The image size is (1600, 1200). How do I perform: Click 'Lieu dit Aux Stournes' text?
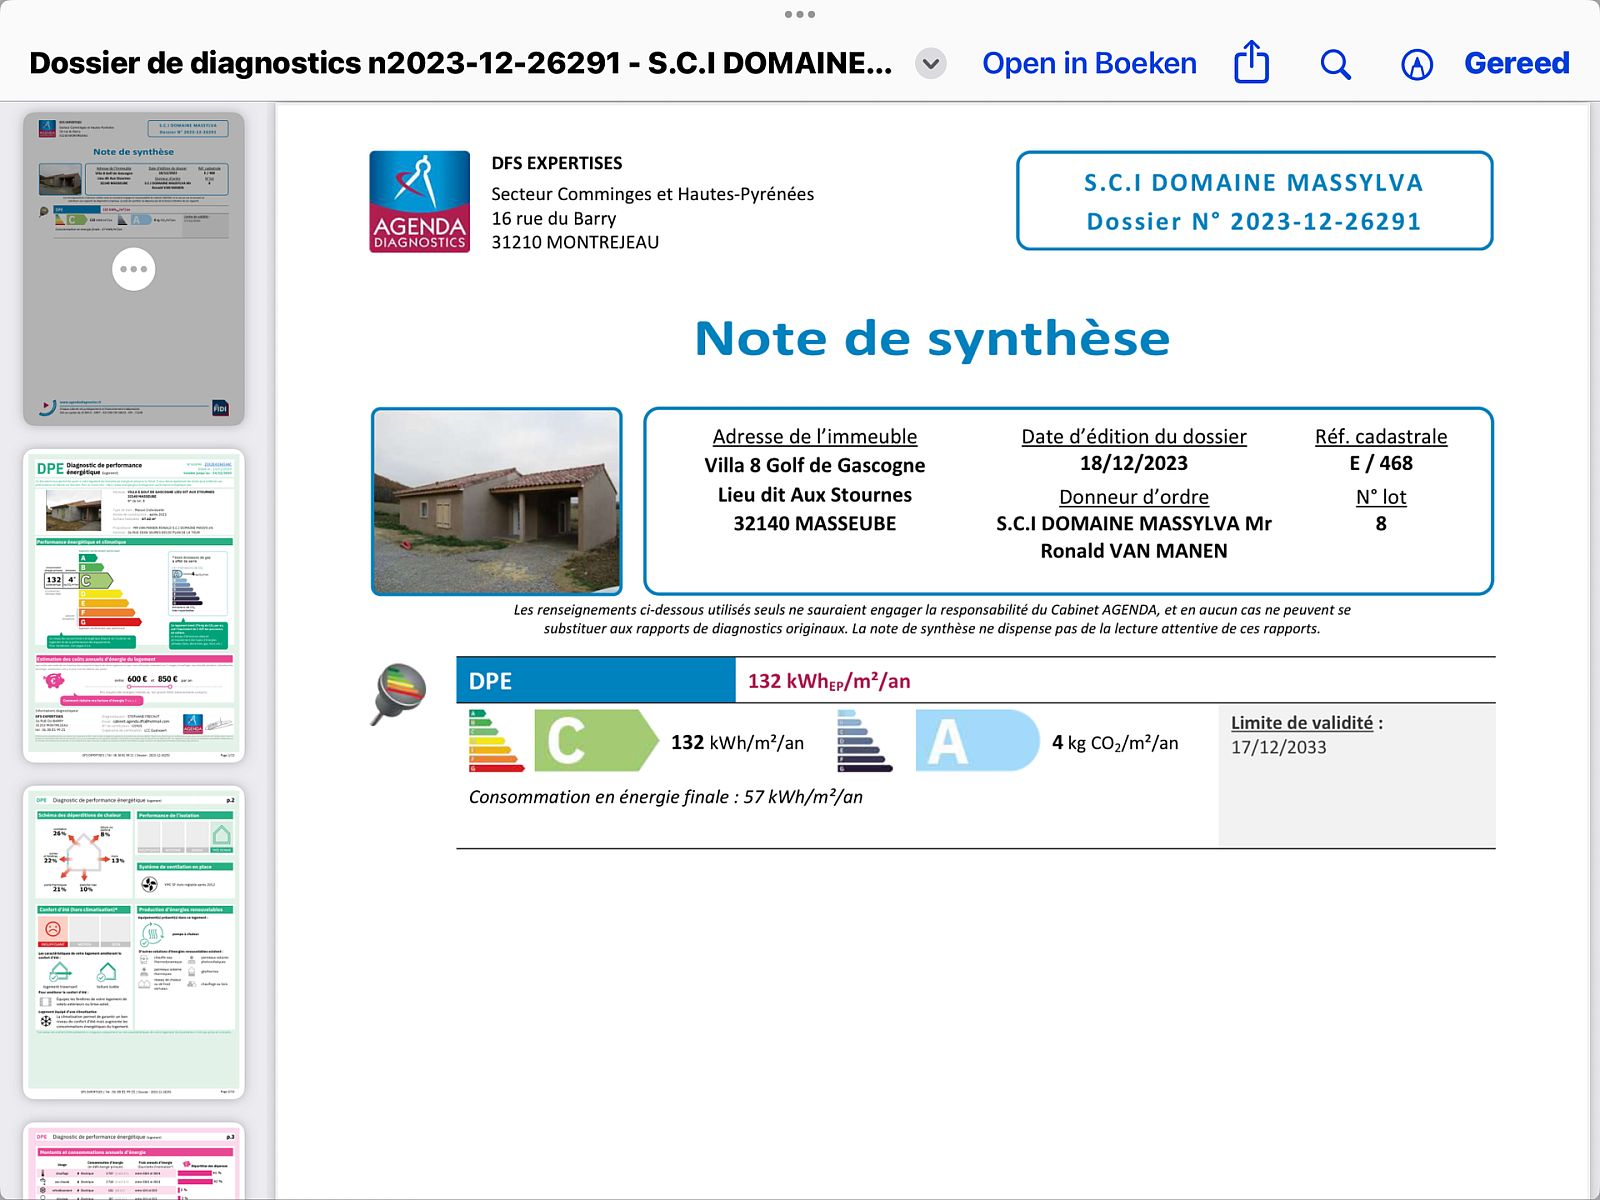[x=815, y=494]
